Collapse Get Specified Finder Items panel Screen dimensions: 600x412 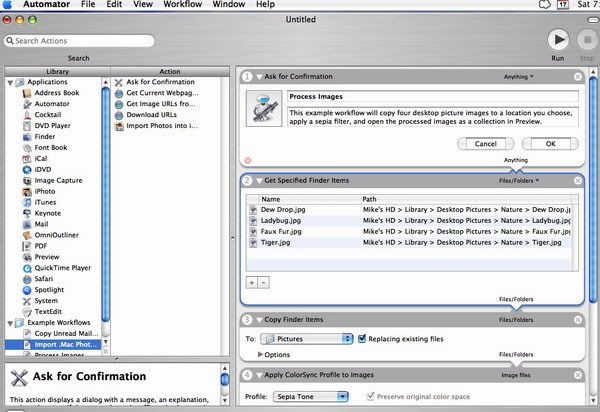(259, 181)
